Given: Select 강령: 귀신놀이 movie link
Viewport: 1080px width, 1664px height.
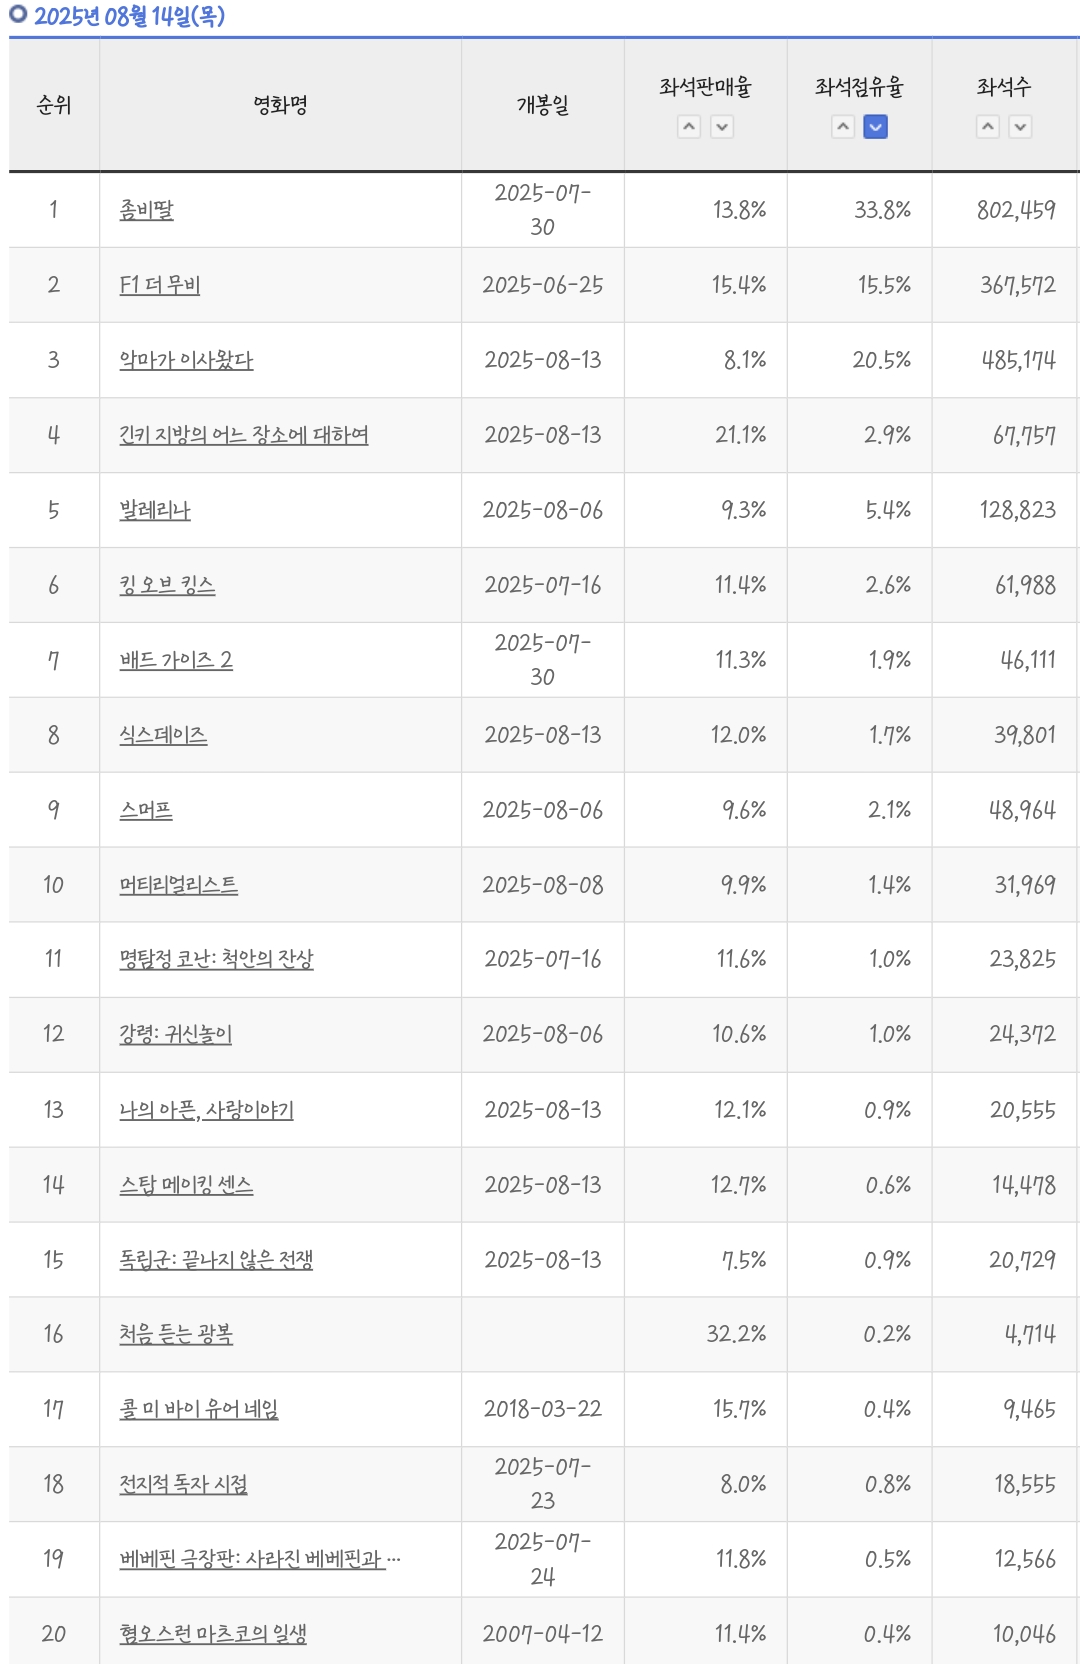Looking at the screenshot, I should coord(175,1034).
